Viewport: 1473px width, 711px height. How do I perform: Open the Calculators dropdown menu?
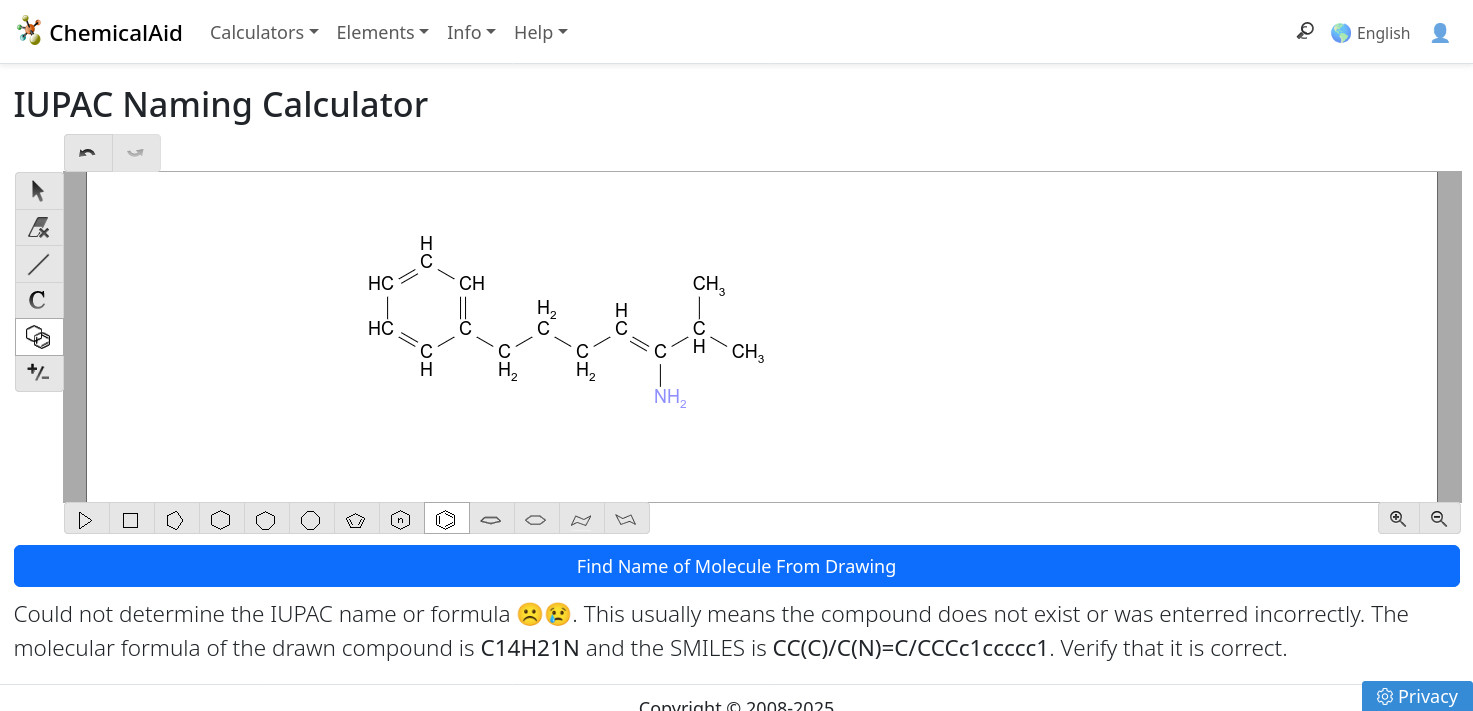264,32
